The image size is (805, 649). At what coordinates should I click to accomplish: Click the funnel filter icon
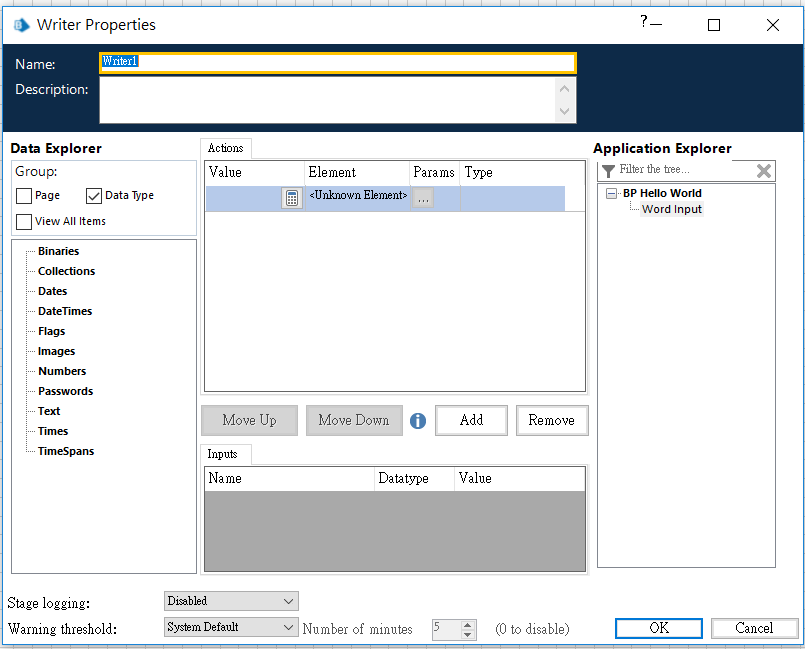(608, 171)
